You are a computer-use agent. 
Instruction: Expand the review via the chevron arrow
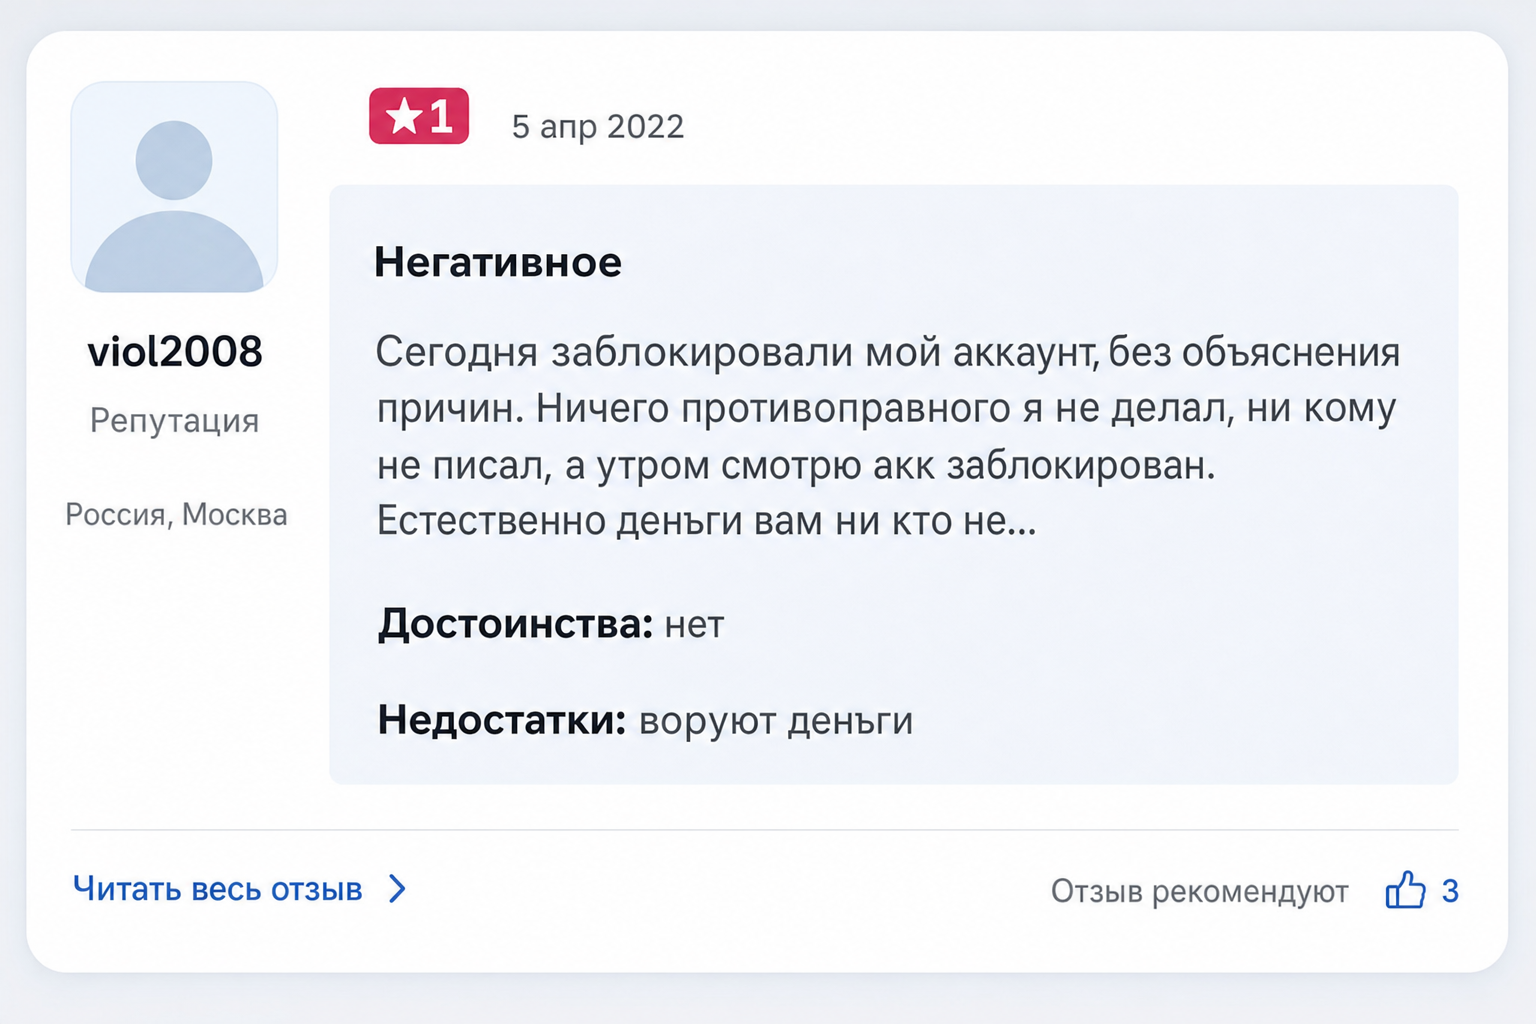[397, 889]
